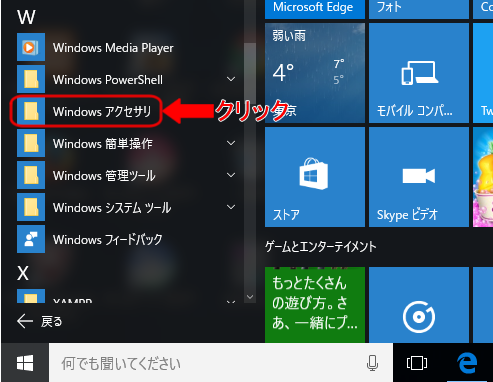Open the candy game tile
The width and height of the screenshot is (493, 382).
[x=483, y=177]
